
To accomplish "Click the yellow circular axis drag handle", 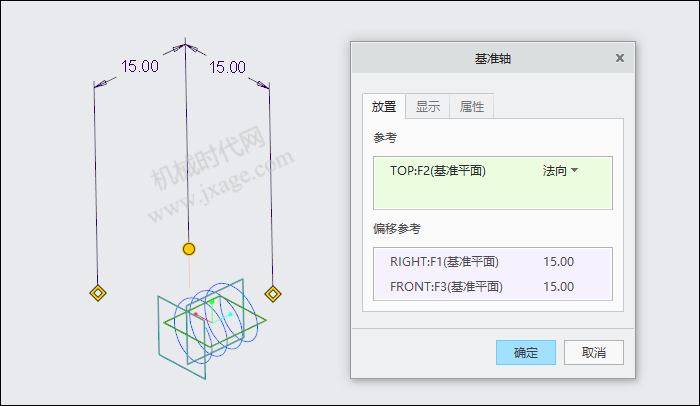I will (x=189, y=249).
